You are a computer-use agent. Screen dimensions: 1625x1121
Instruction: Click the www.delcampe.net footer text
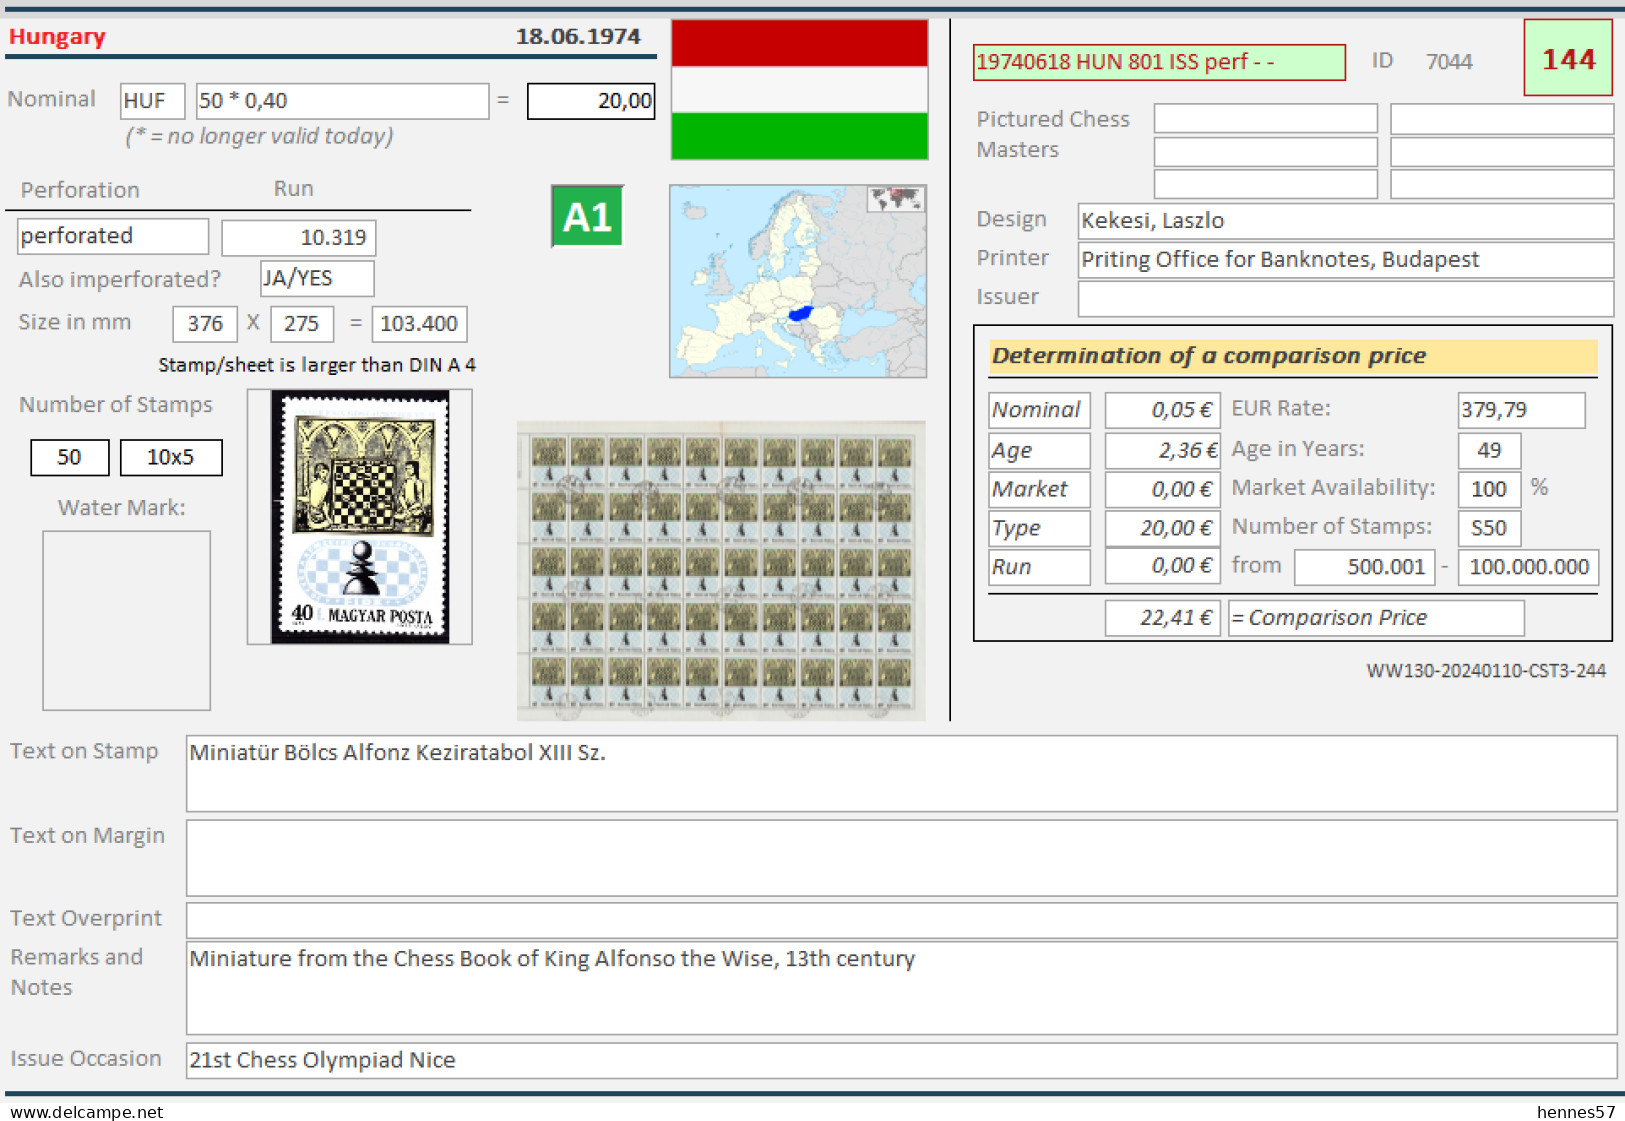87,1112
